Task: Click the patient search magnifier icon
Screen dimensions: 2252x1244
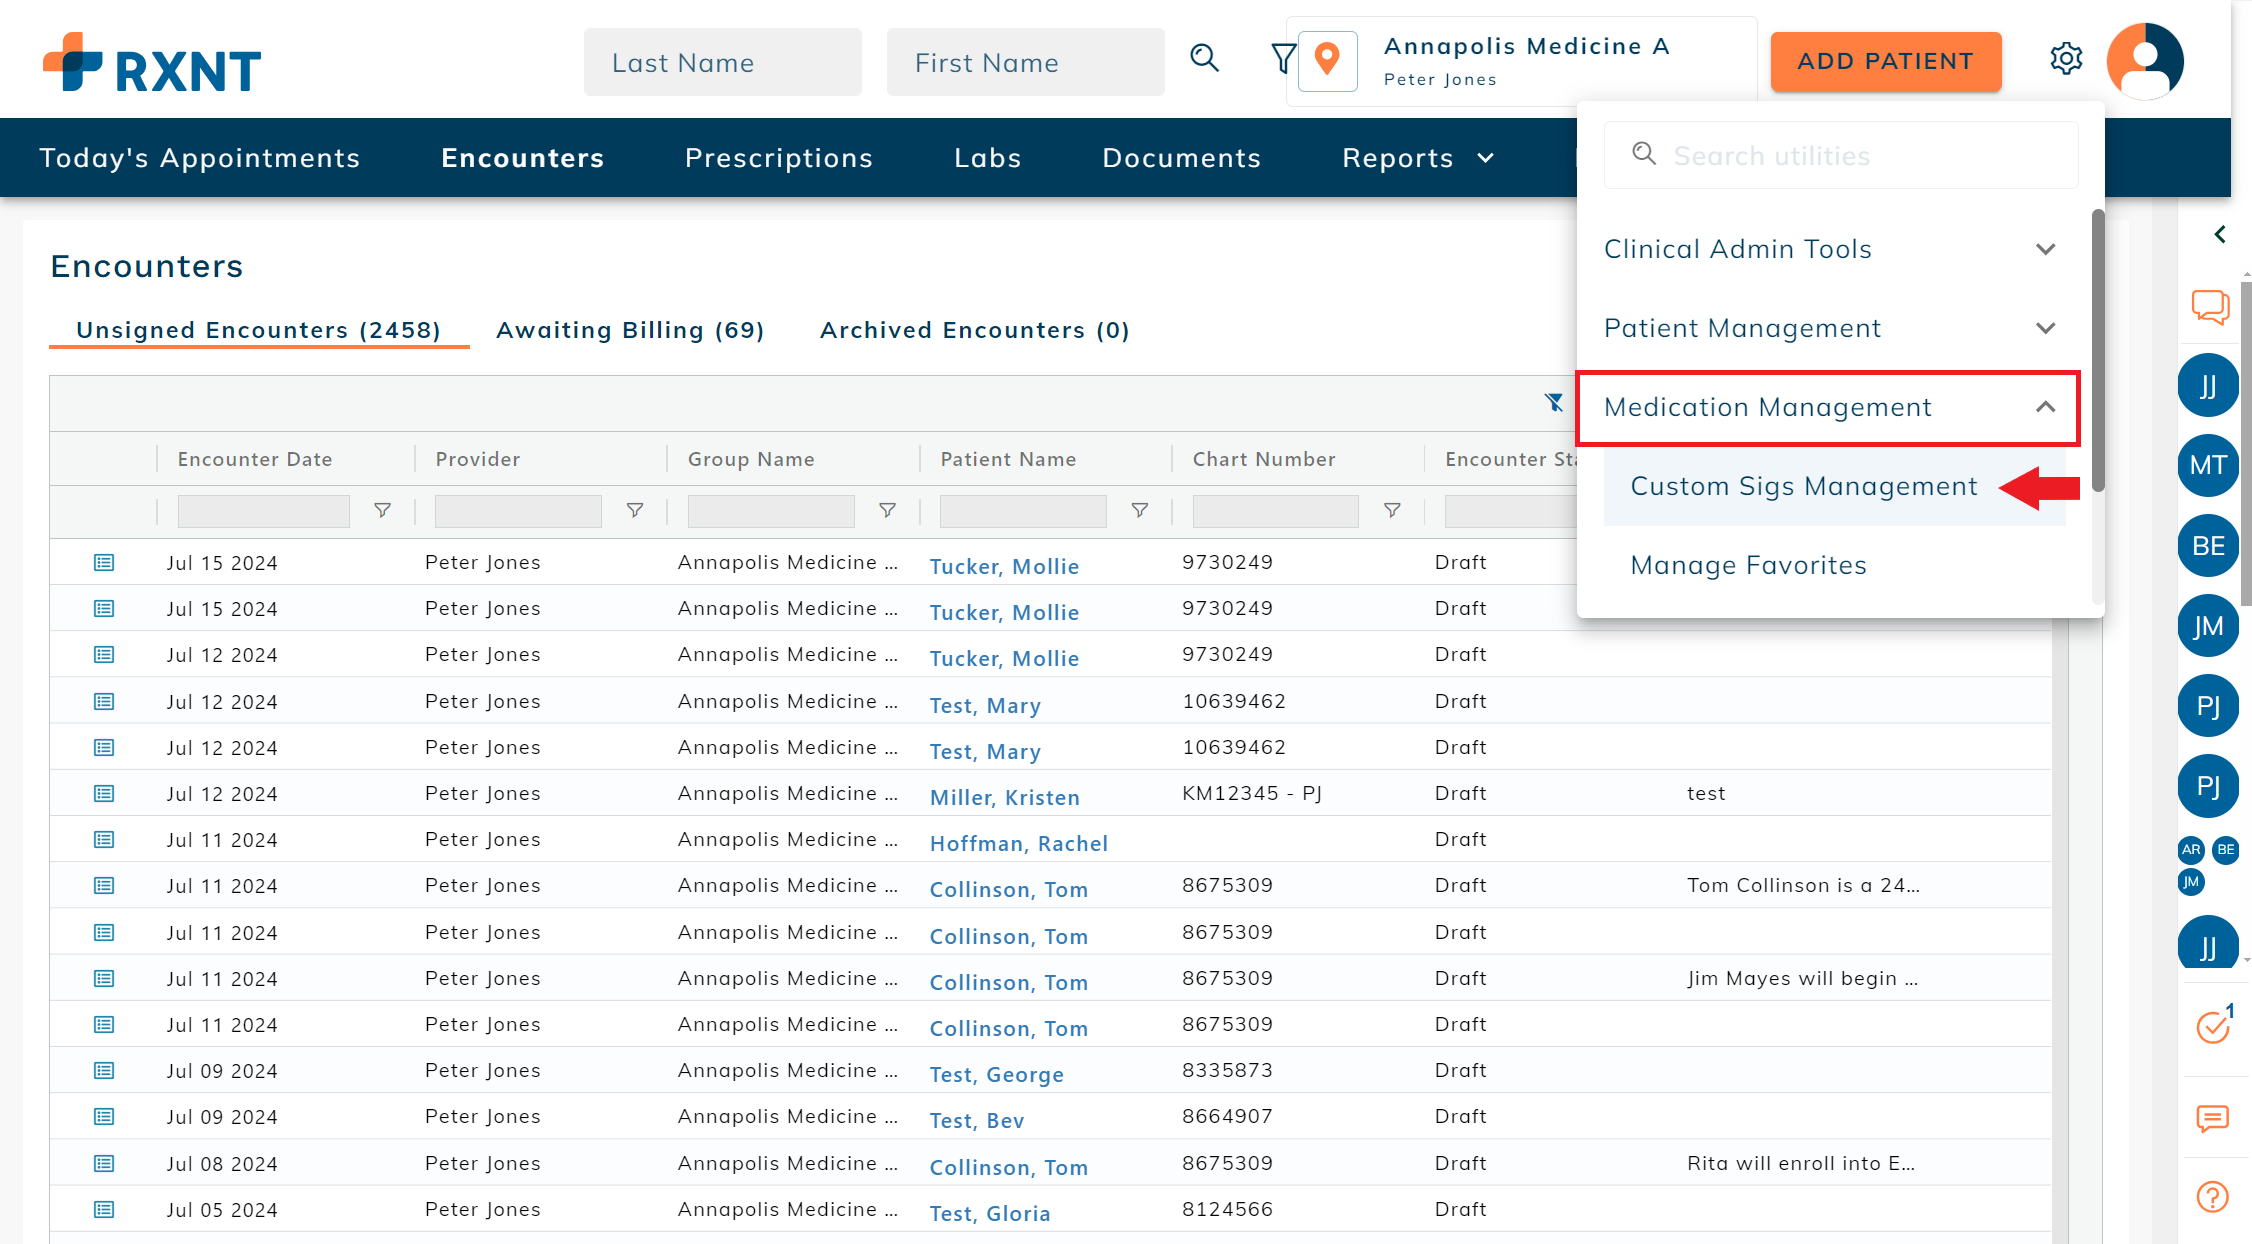Action: pos(1204,58)
